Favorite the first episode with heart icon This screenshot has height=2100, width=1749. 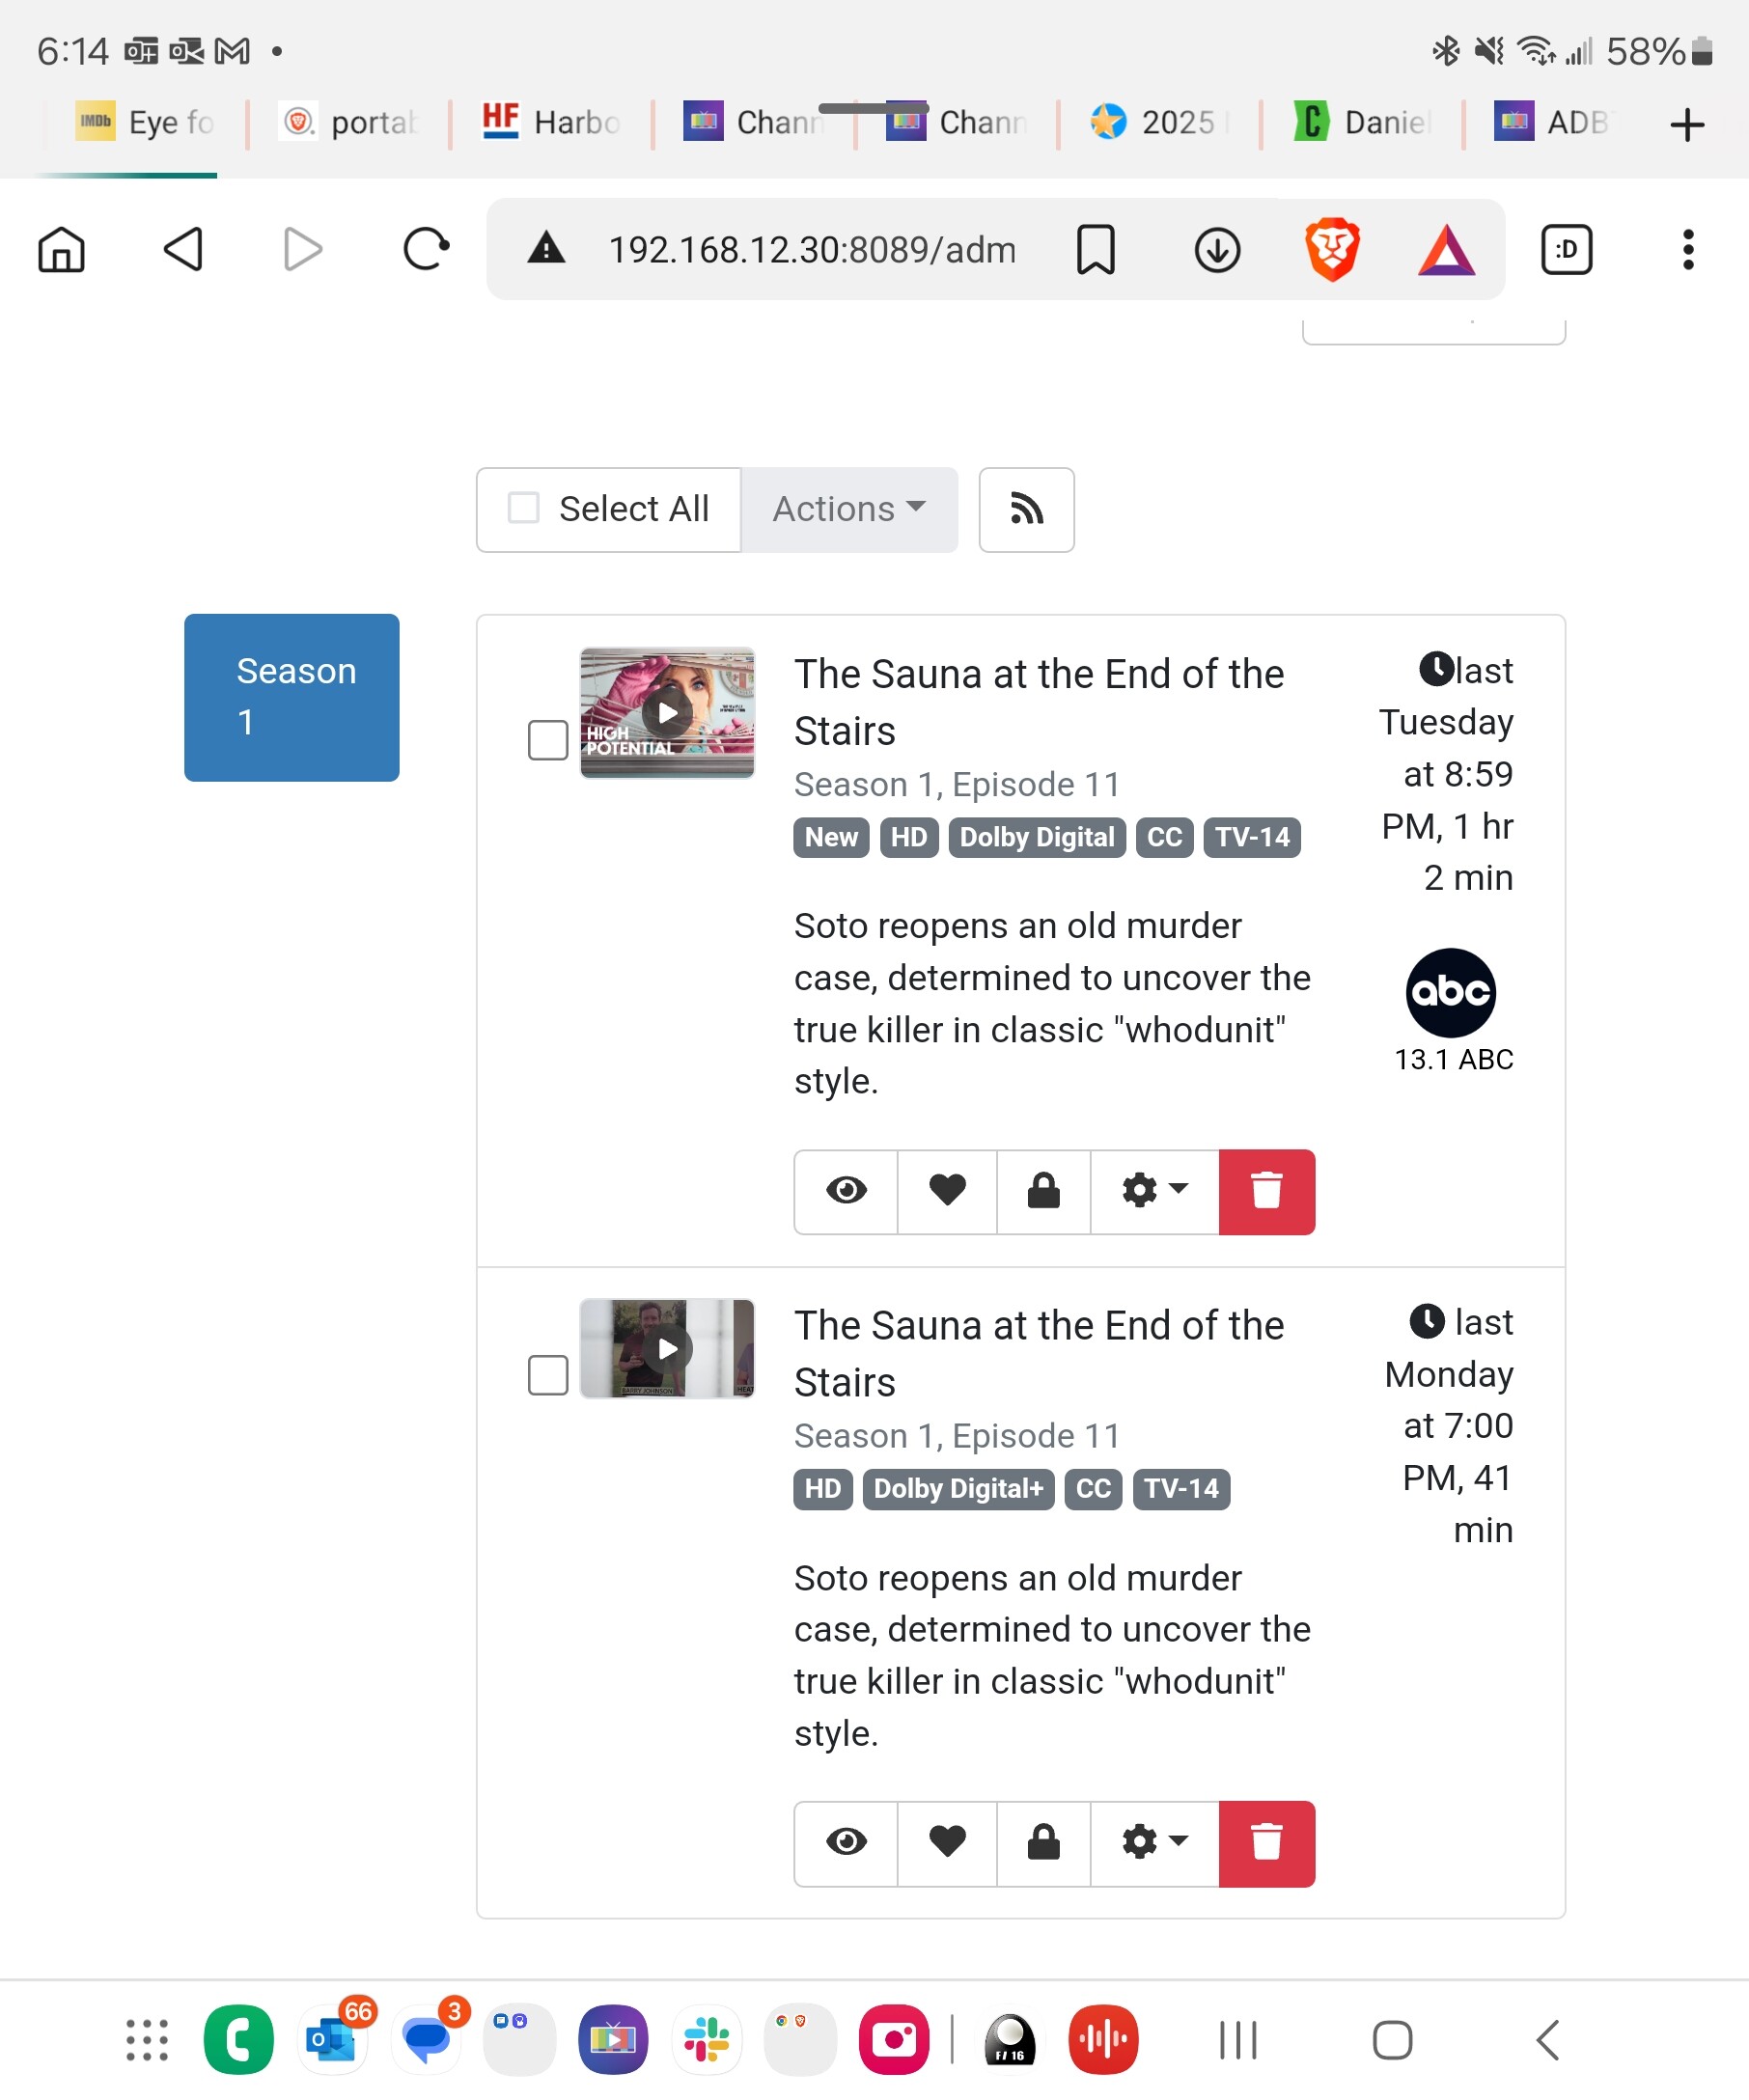pyautogui.click(x=946, y=1191)
